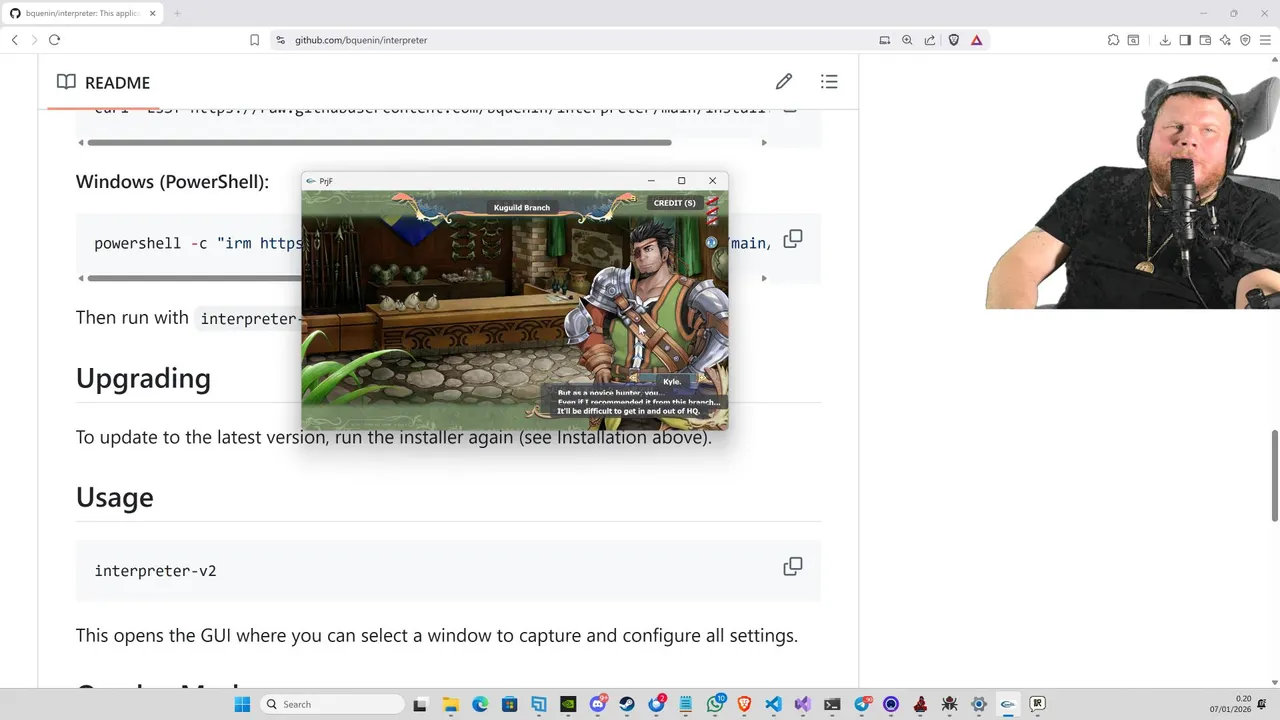Screen dimensions: 1280x720
Task: Click the share page icon in address bar
Action: click(x=930, y=40)
